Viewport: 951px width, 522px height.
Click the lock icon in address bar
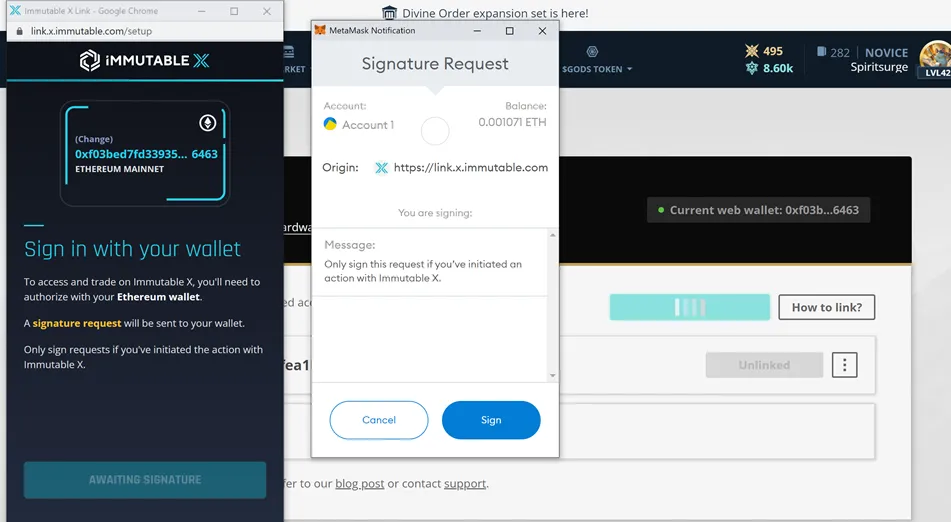[19, 31]
